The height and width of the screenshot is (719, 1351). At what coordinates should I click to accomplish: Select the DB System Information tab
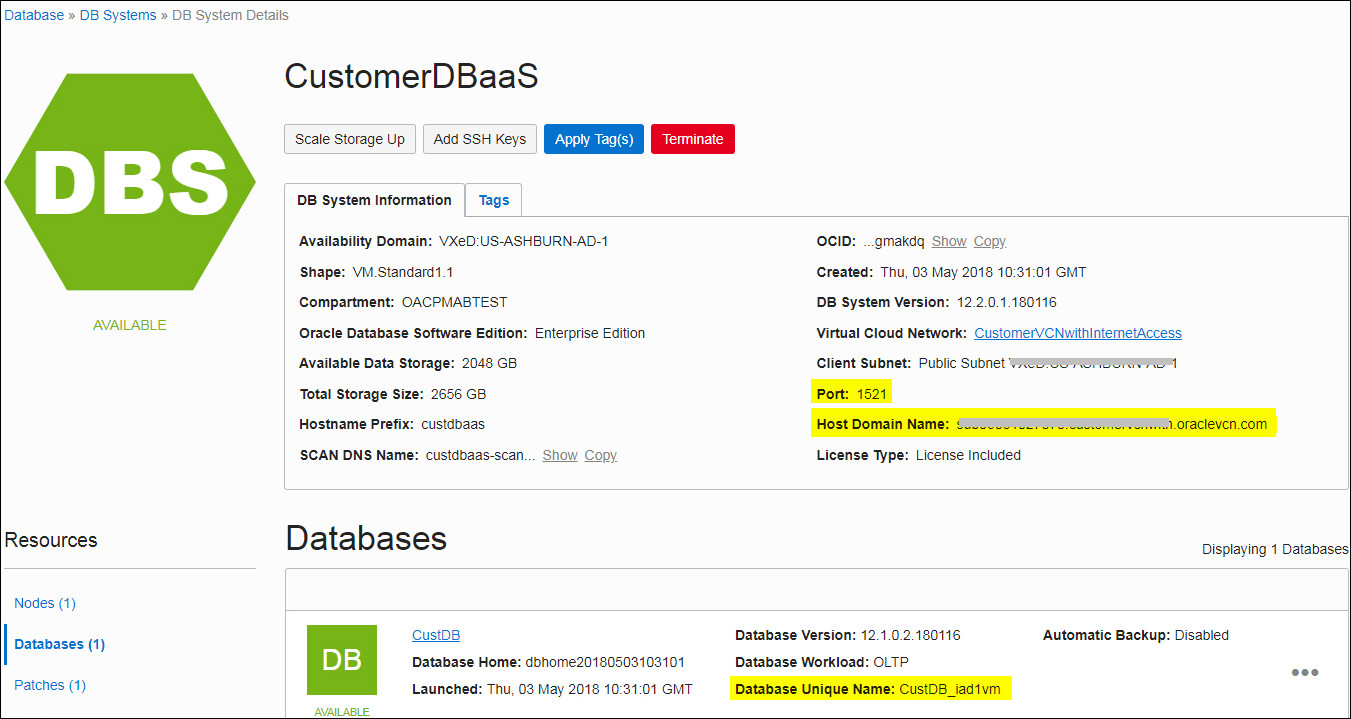(x=374, y=200)
